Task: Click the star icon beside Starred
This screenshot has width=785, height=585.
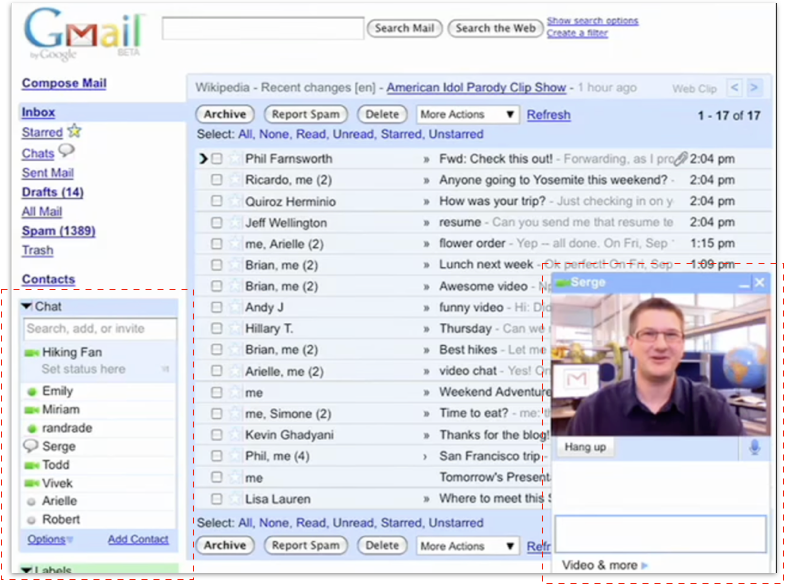Action: pyautogui.click(x=74, y=131)
